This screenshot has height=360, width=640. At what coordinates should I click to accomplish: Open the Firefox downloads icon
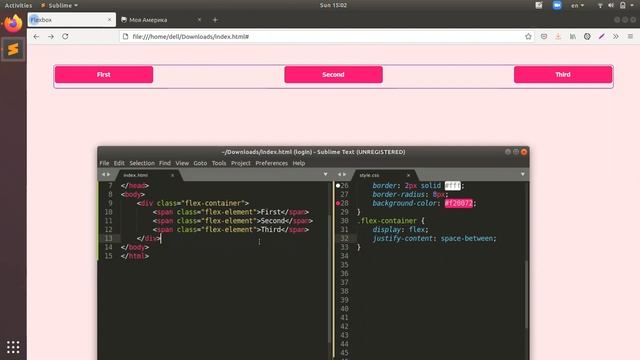coord(558,36)
